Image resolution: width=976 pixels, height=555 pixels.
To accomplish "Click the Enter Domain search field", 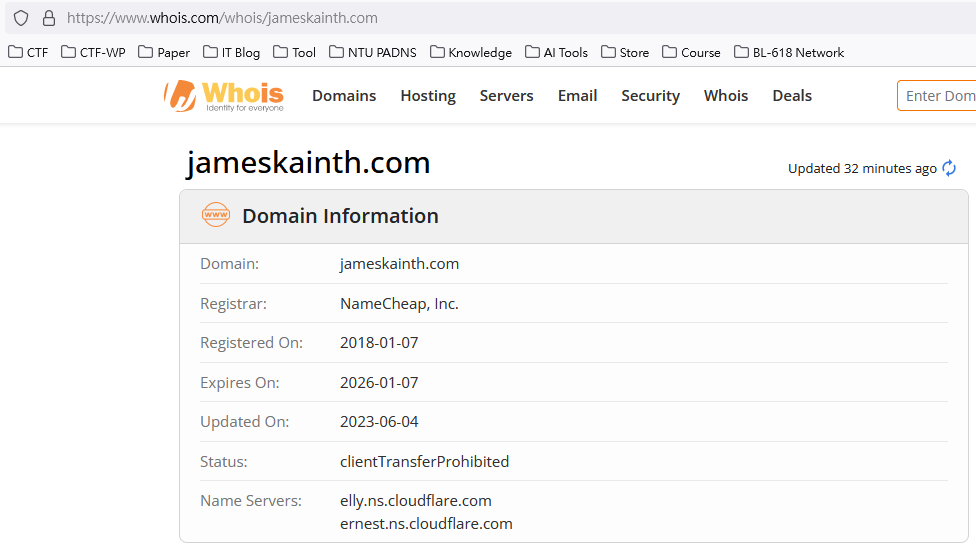I will tap(937, 96).
